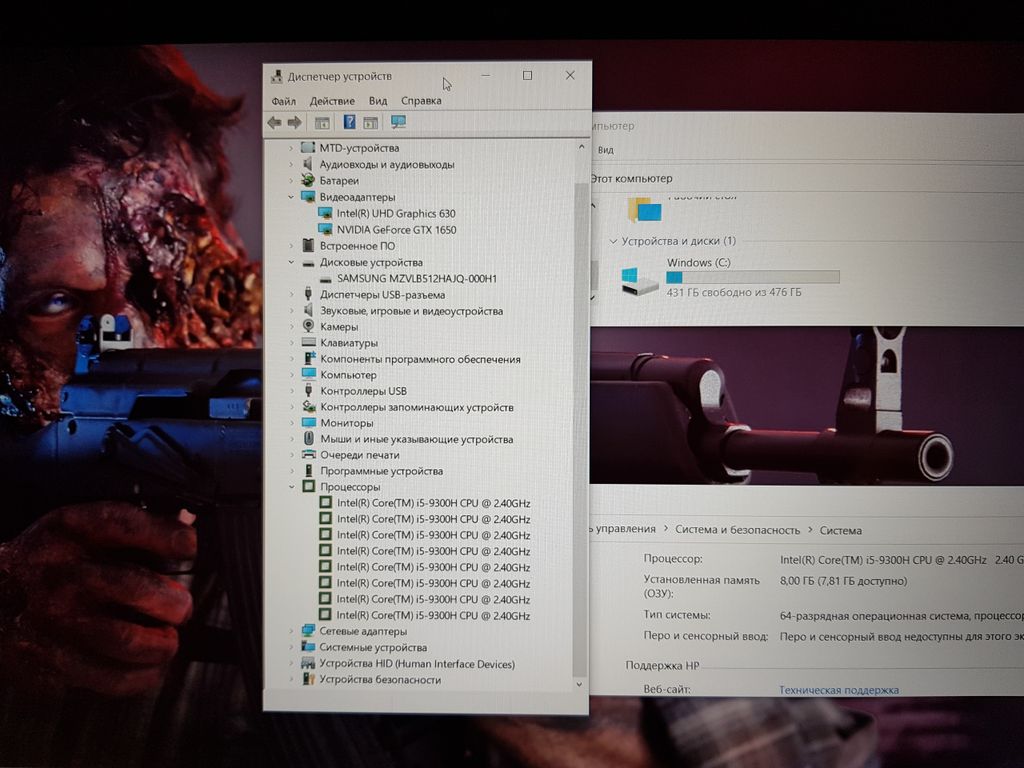The height and width of the screenshot is (768, 1024).
Task: Open the Справка menu
Action: [421, 101]
